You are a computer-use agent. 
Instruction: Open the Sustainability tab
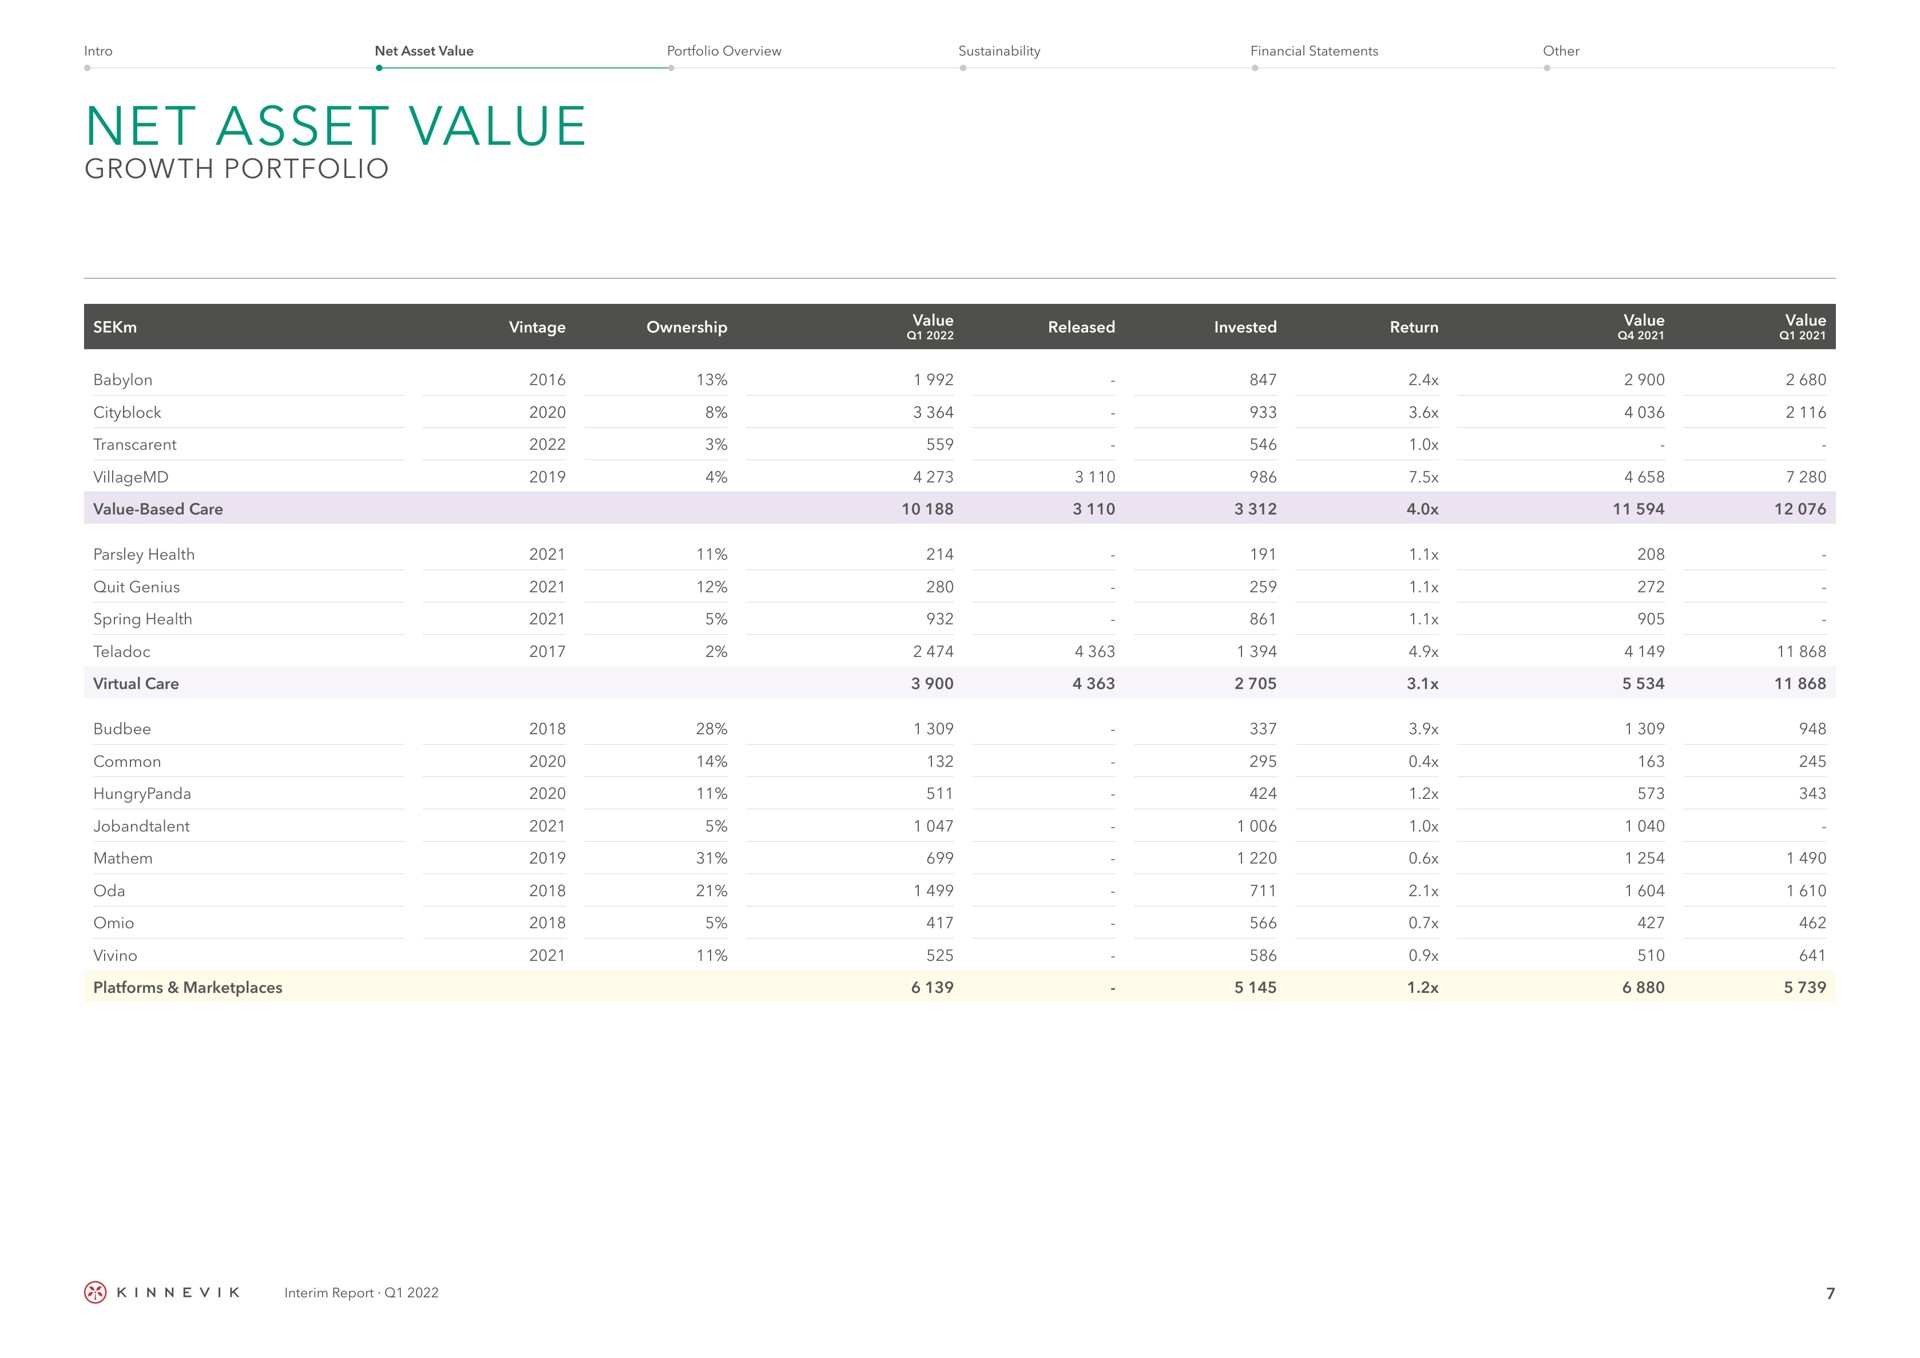point(999,51)
